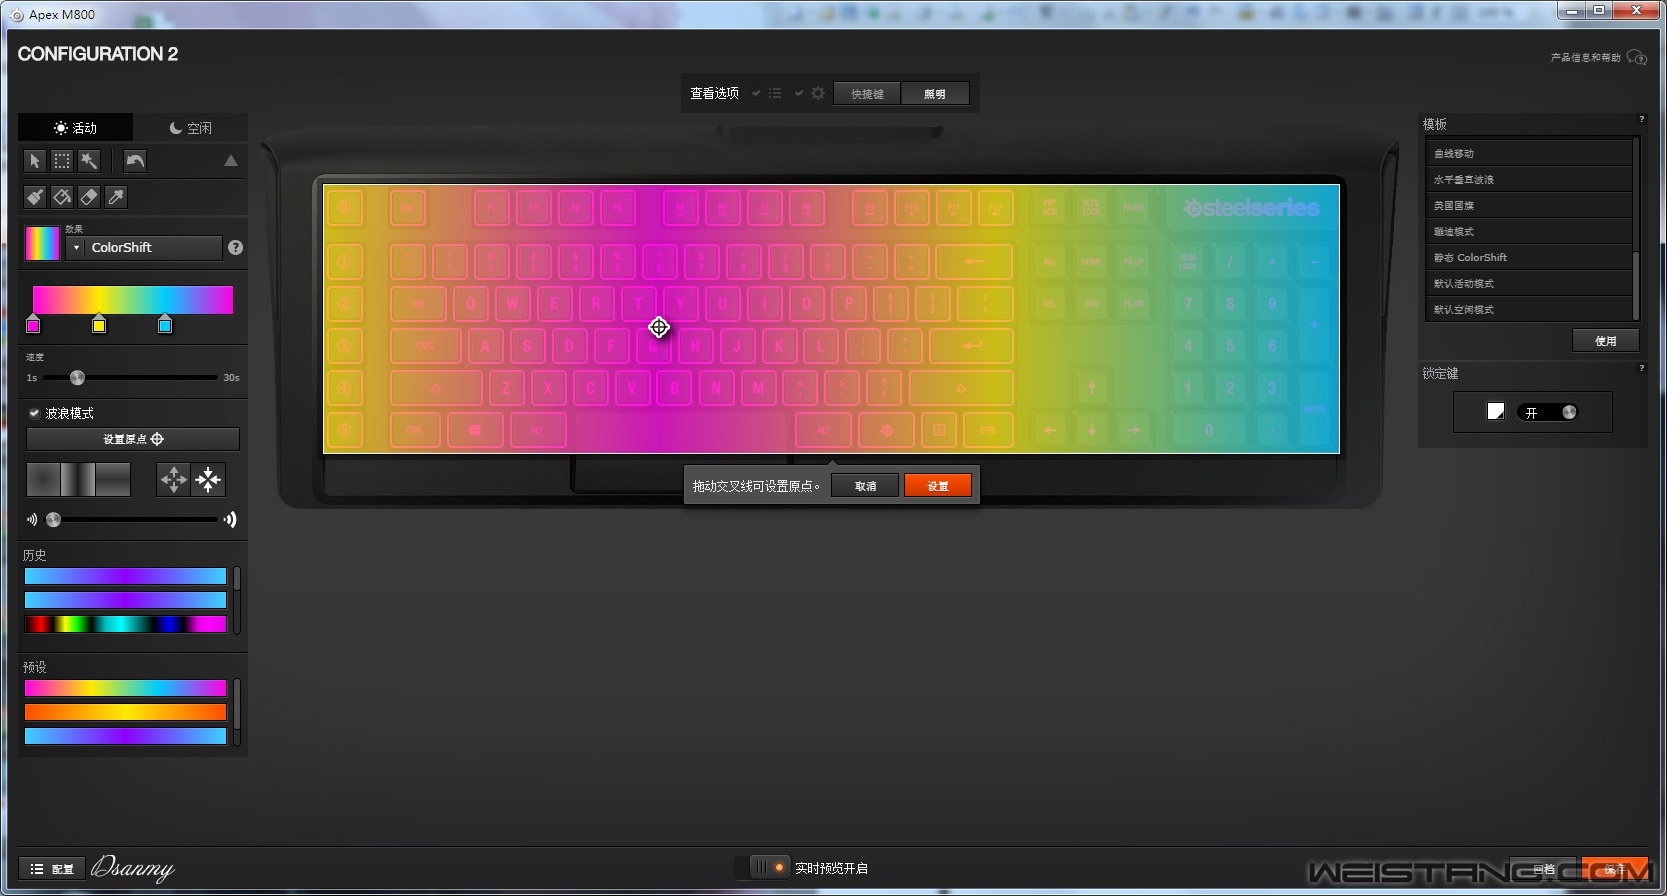1667x896 pixels.
Task: Click the origin crosshair on the keyboard
Action: coord(659,327)
